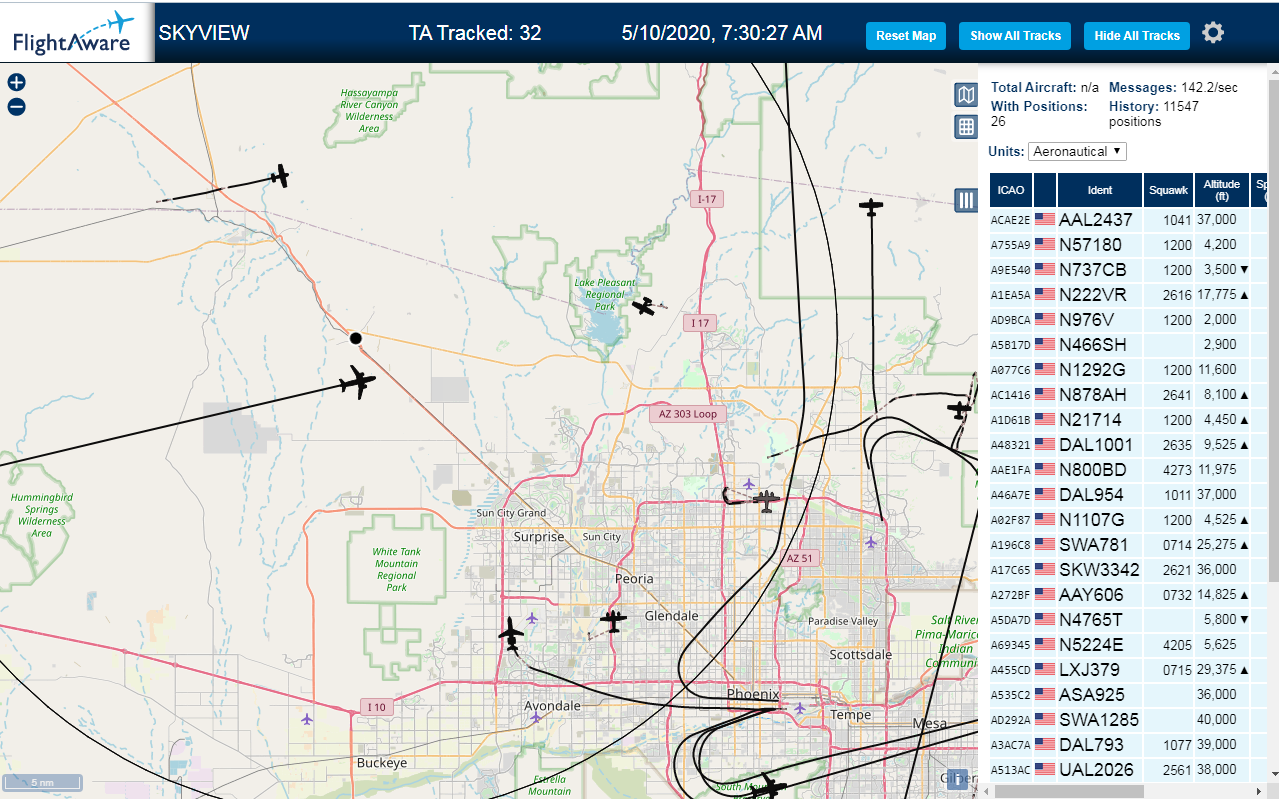Select the DAL1001 aircraft row
The height and width of the screenshot is (799, 1279).
tap(1128, 445)
